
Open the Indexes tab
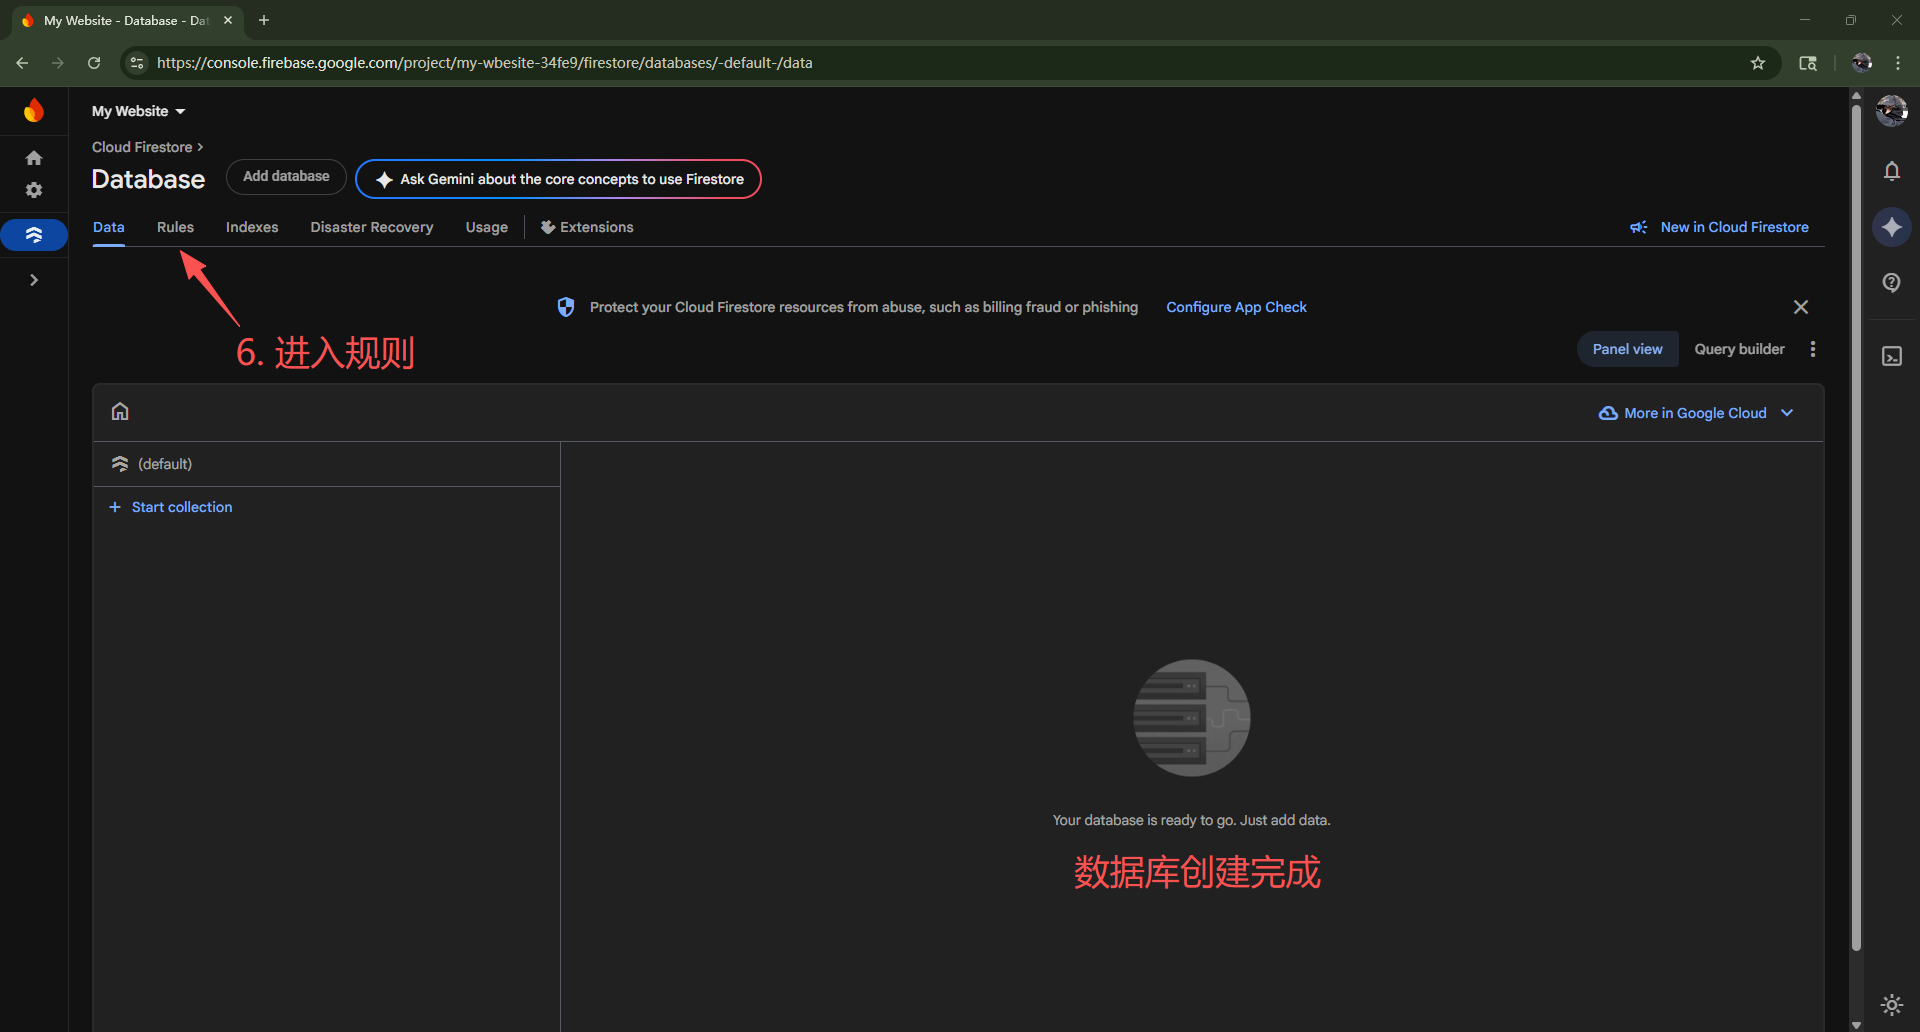coord(252,227)
